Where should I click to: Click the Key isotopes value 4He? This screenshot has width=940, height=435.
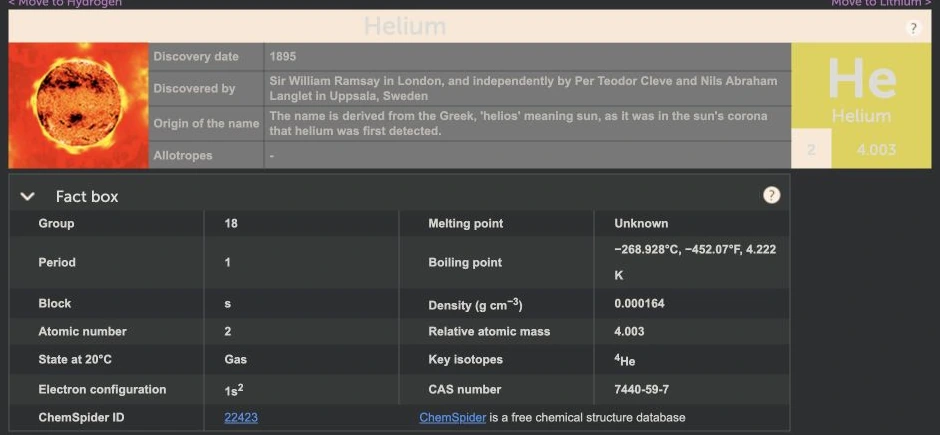624,360
